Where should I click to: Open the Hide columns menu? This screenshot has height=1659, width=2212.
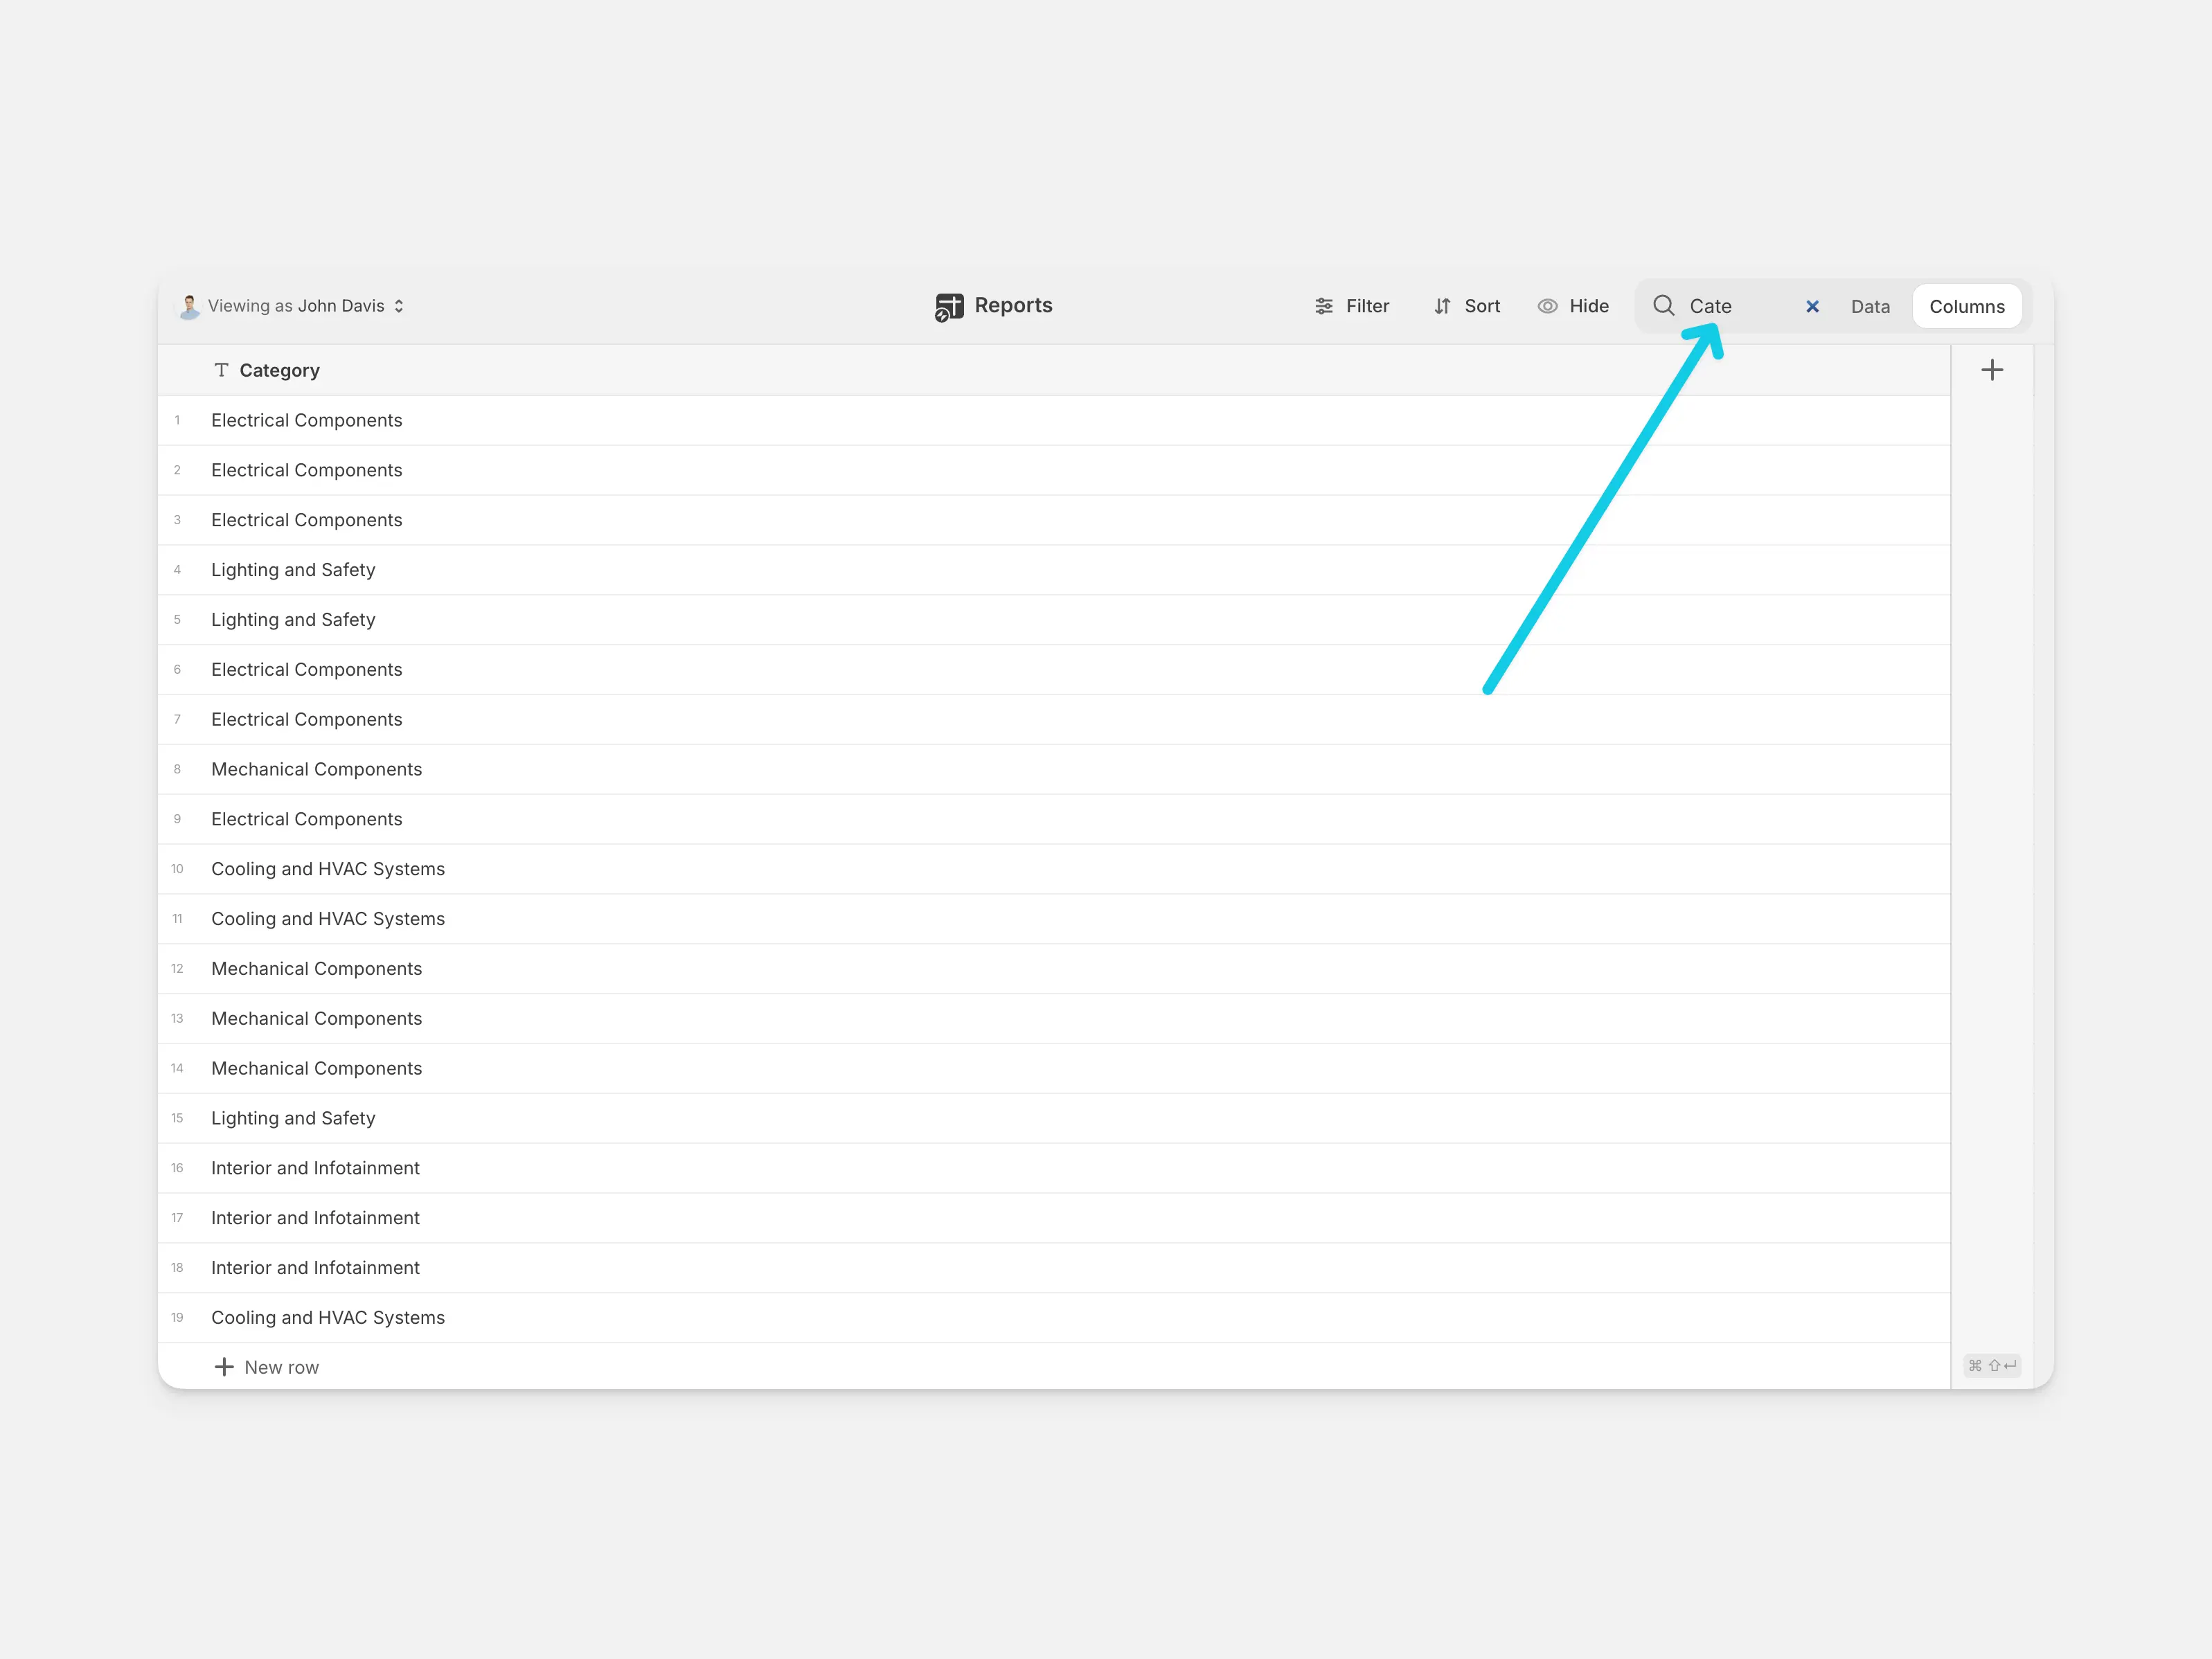click(x=1573, y=306)
